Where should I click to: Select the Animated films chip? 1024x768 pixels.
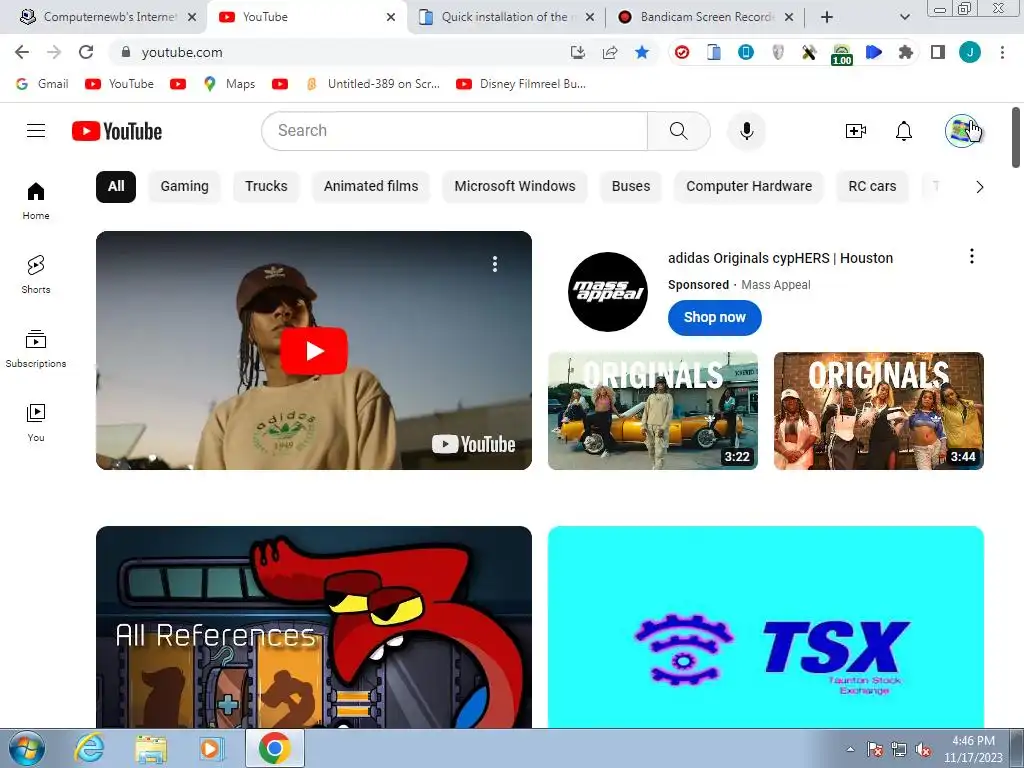(x=371, y=187)
